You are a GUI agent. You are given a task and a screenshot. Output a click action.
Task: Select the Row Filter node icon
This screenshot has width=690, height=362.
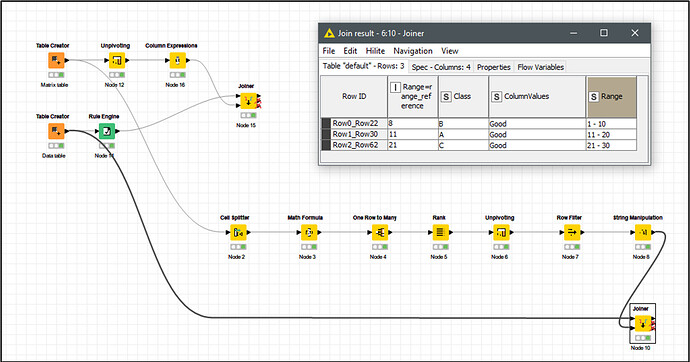(x=572, y=232)
